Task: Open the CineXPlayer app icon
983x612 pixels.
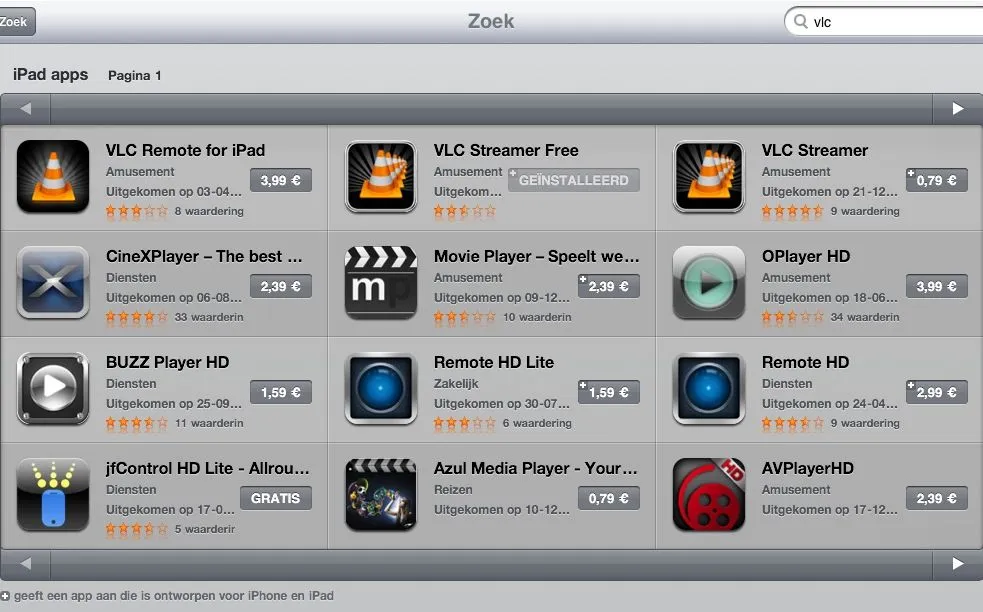Action: (x=53, y=283)
